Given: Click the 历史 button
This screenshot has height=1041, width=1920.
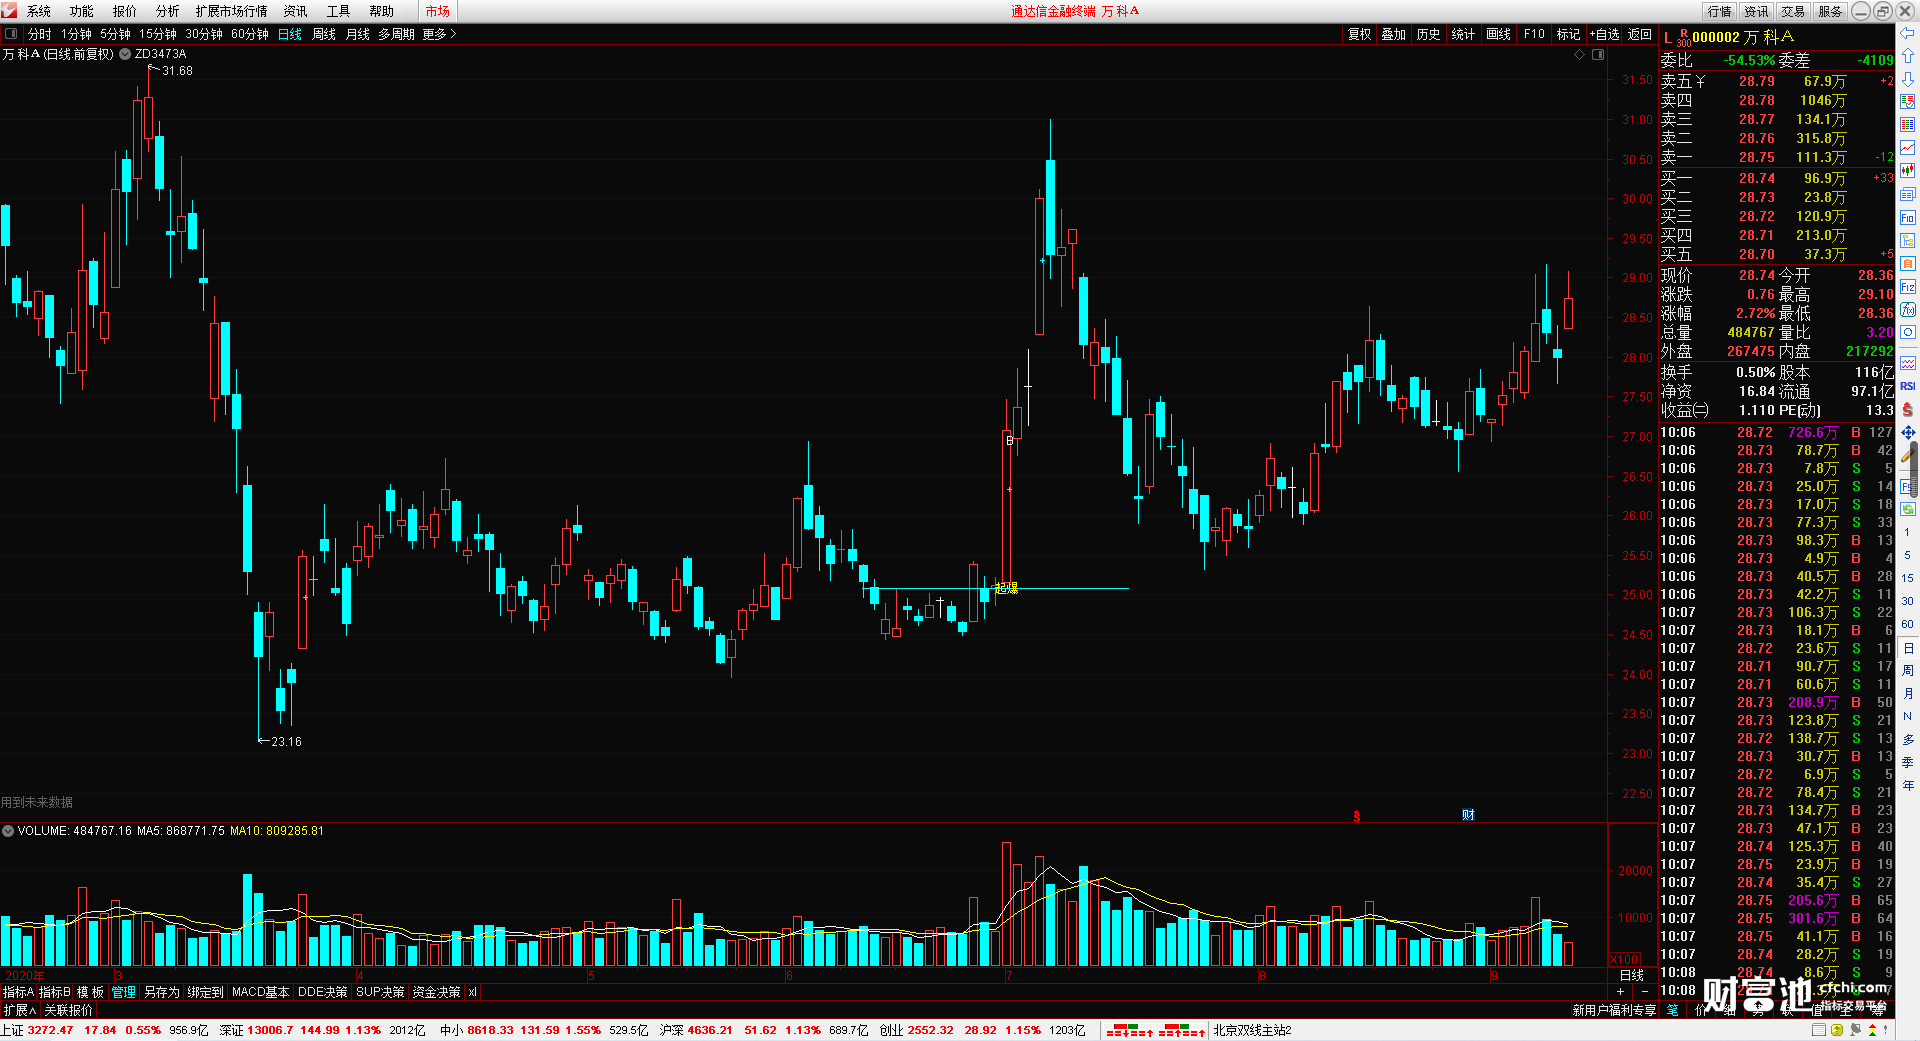Looking at the screenshot, I should pos(1429,34).
